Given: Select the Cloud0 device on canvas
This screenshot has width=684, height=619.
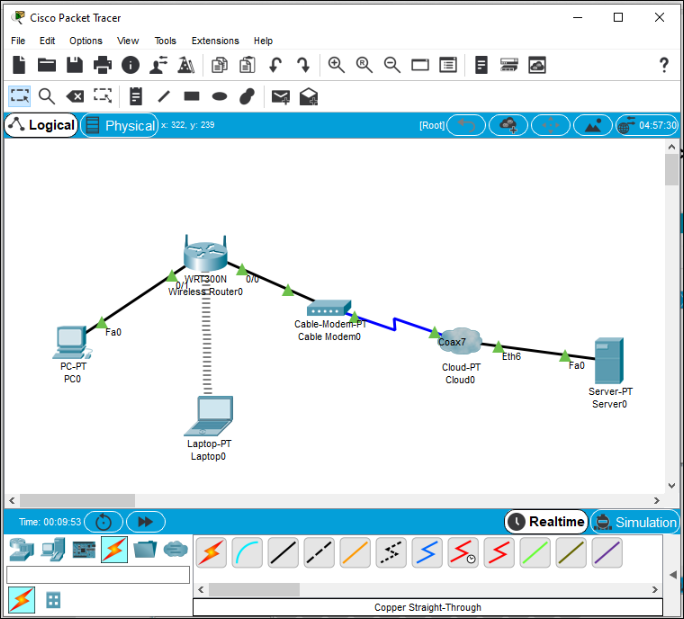Looking at the screenshot, I should point(460,341).
